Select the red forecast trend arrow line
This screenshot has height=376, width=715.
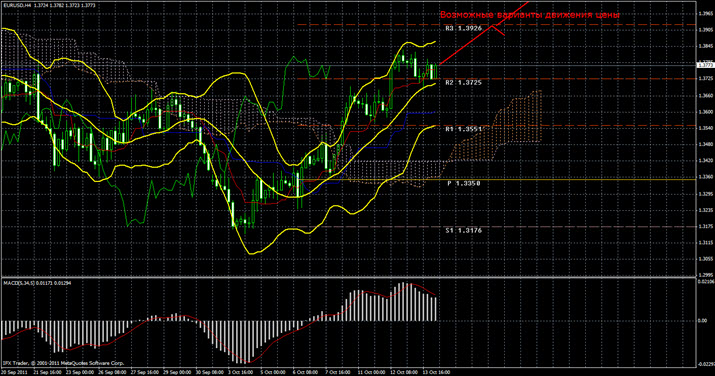coord(483,33)
